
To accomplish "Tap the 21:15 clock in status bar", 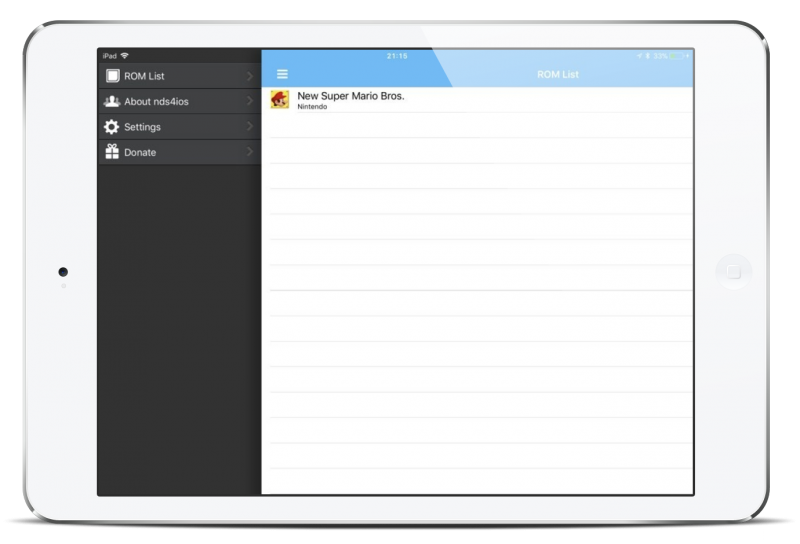I will (x=397, y=56).
